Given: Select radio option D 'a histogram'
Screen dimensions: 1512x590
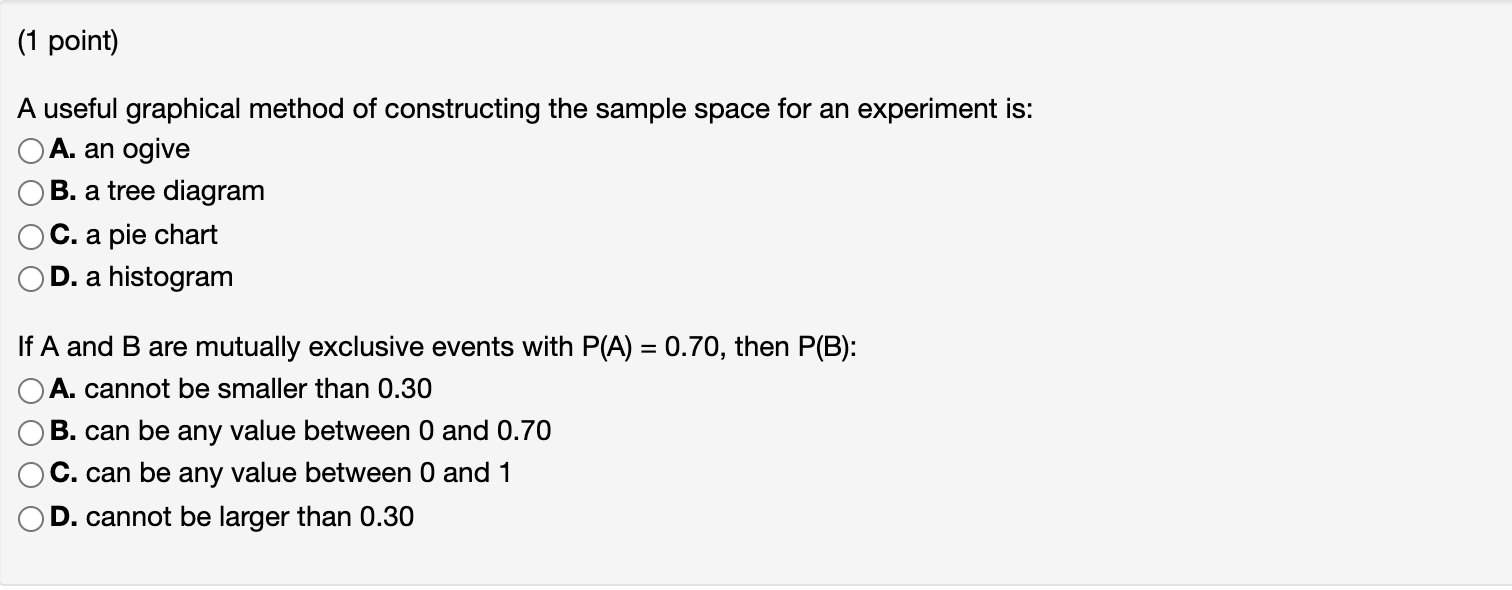Looking at the screenshot, I should 29,277.
